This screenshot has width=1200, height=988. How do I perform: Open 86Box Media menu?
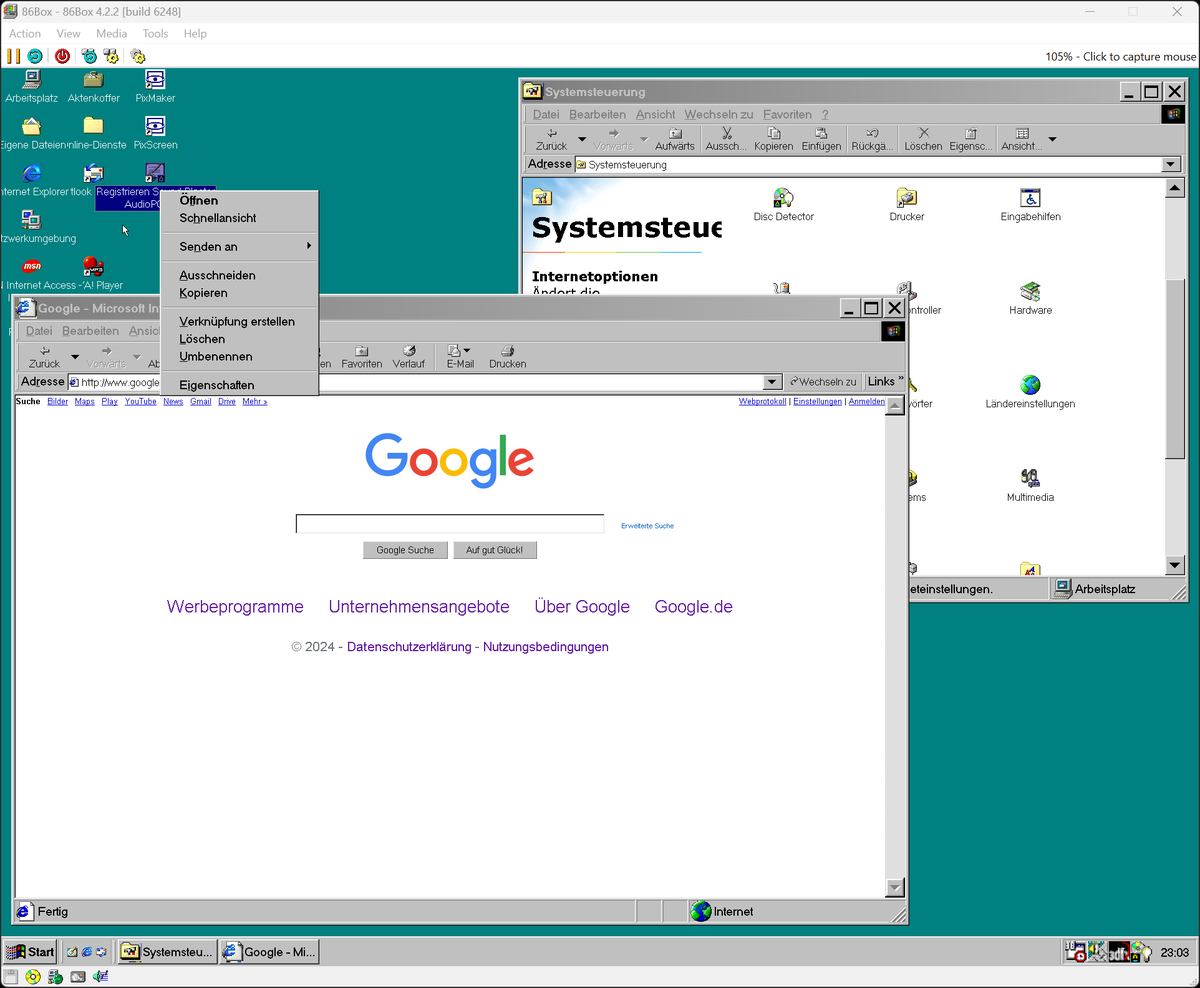(x=111, y=33)
